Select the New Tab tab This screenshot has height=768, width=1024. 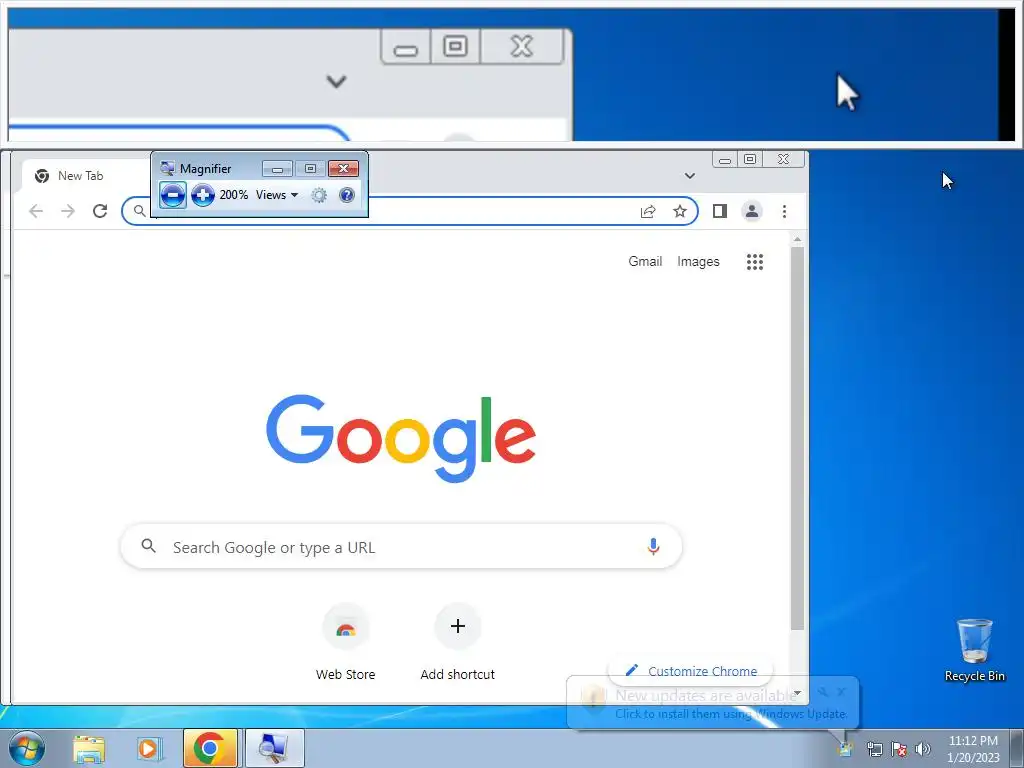[x=82, y=176]
